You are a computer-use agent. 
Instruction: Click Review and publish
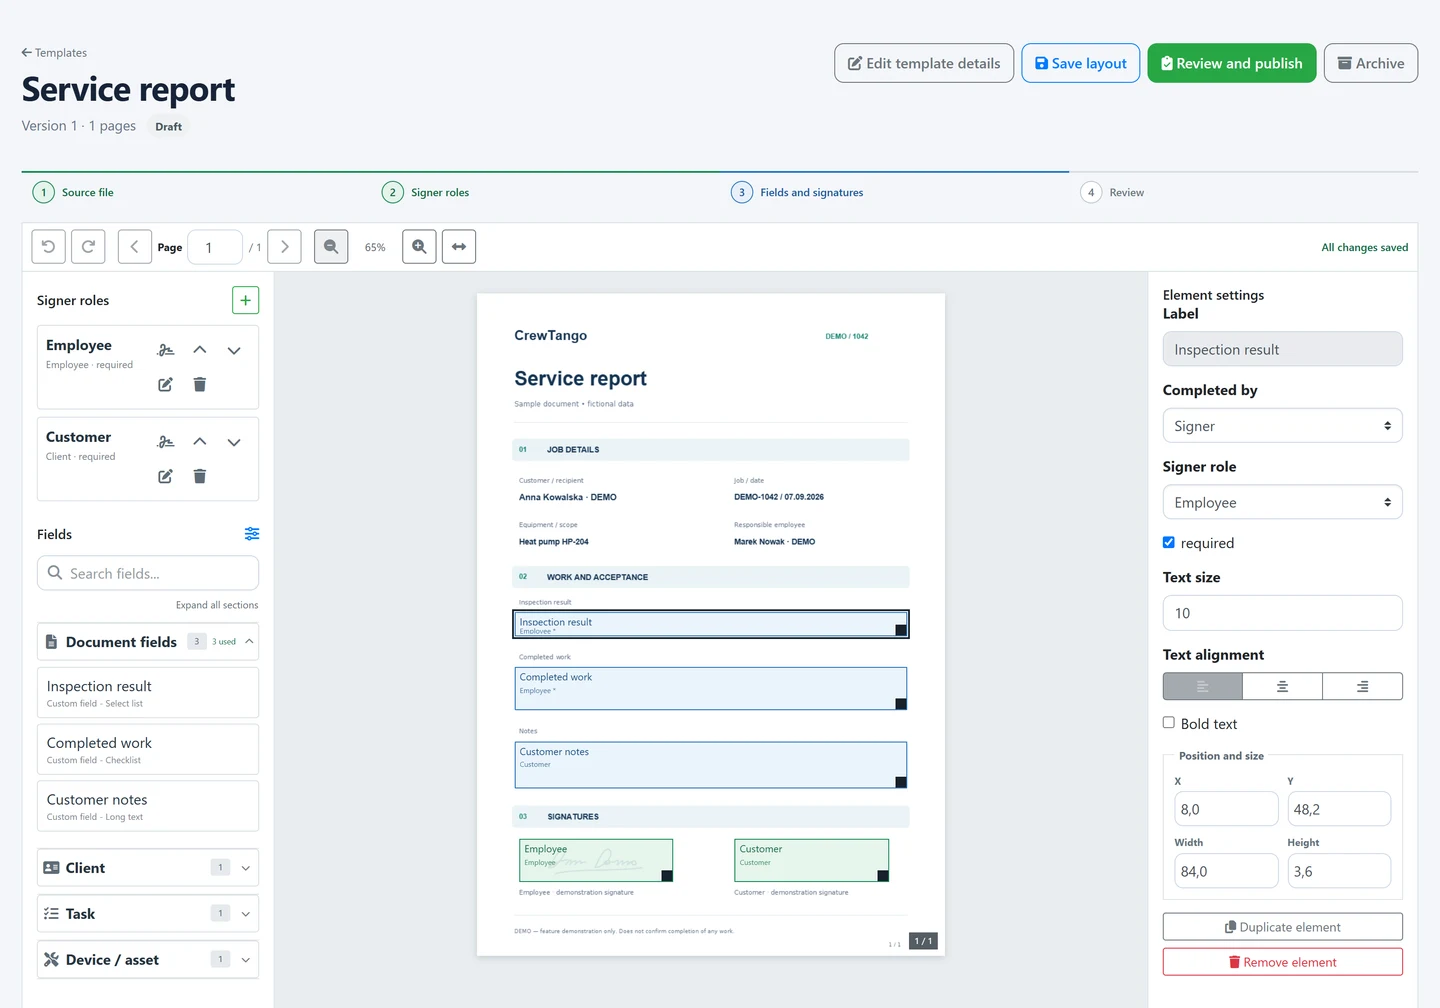point(1232,63)
